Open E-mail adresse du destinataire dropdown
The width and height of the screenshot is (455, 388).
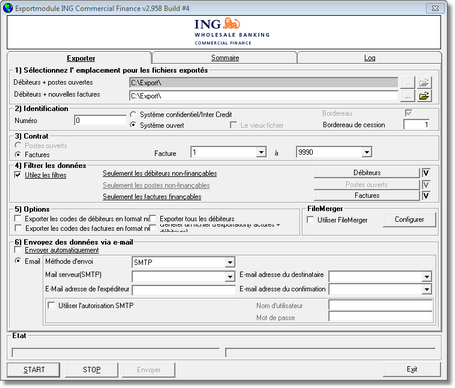[427, 276]
